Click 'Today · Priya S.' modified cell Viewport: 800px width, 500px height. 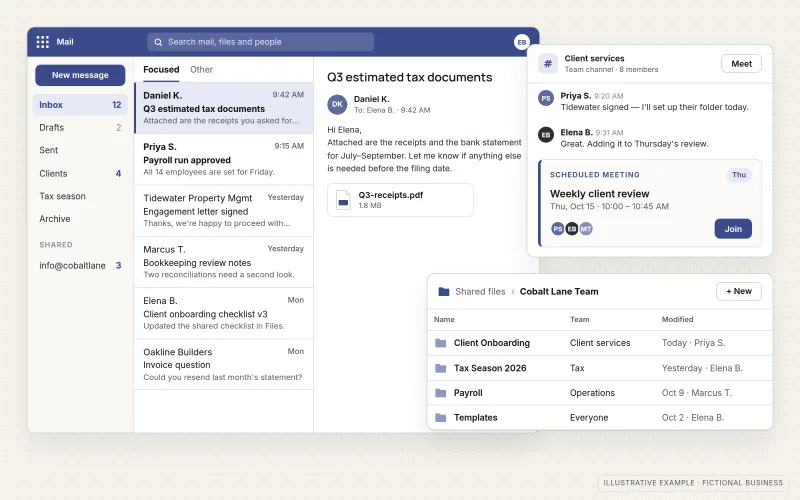pyautogui.click(x=693, y=343)
